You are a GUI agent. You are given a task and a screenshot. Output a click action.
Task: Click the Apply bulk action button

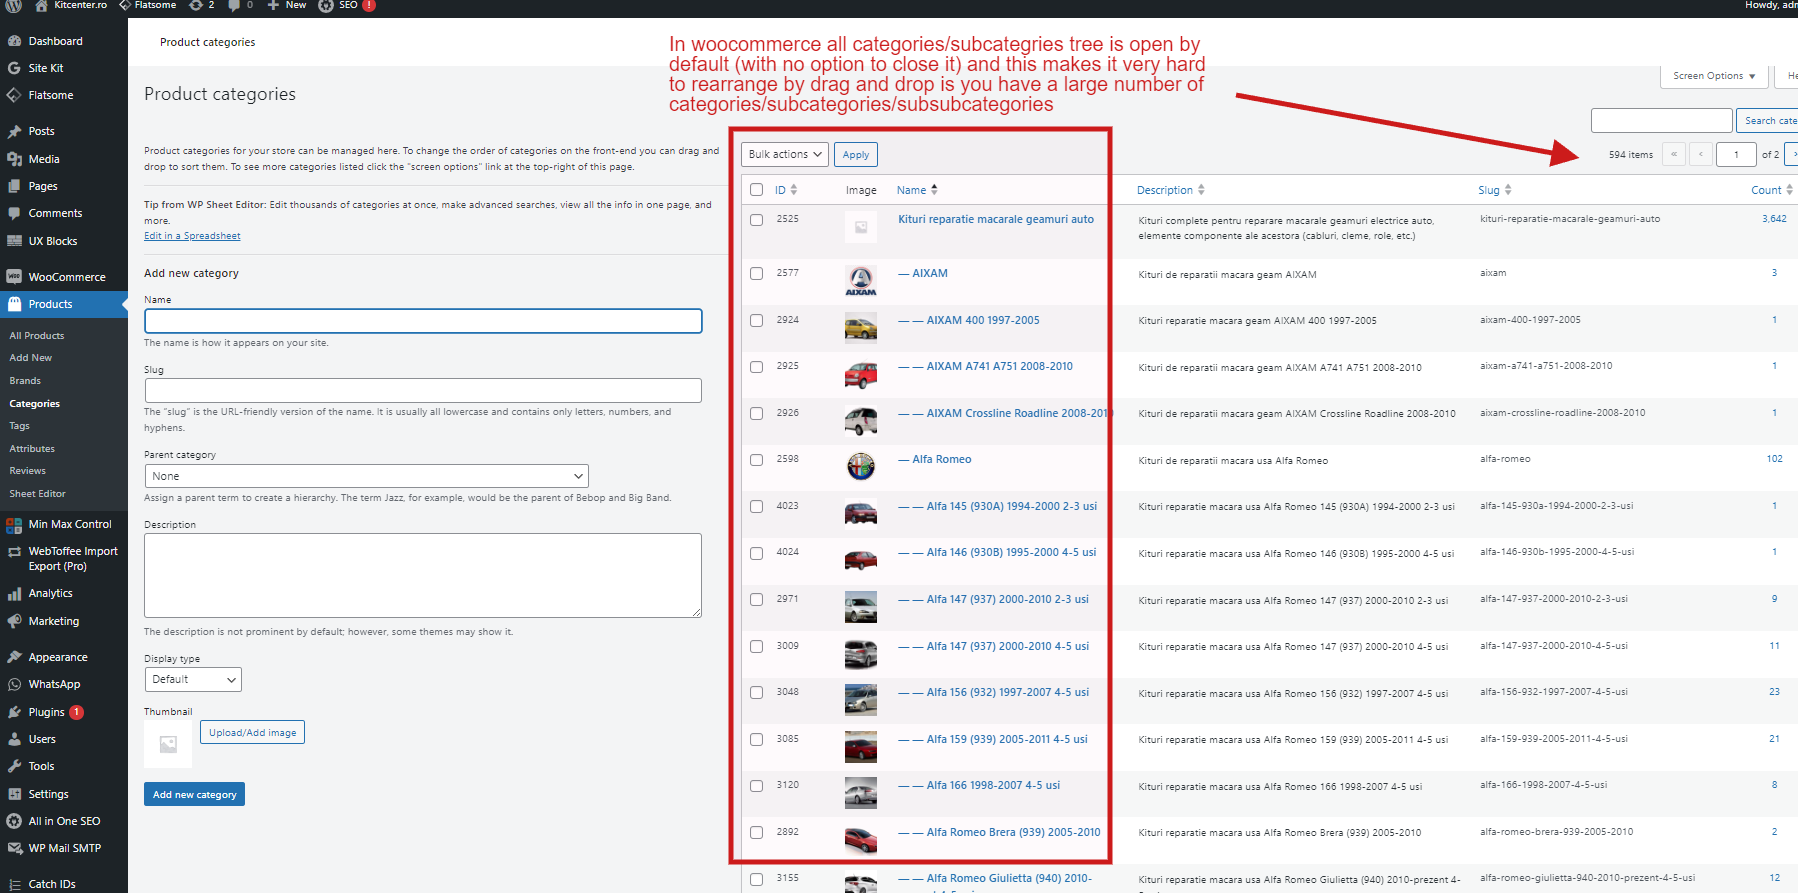click(856, 154)
